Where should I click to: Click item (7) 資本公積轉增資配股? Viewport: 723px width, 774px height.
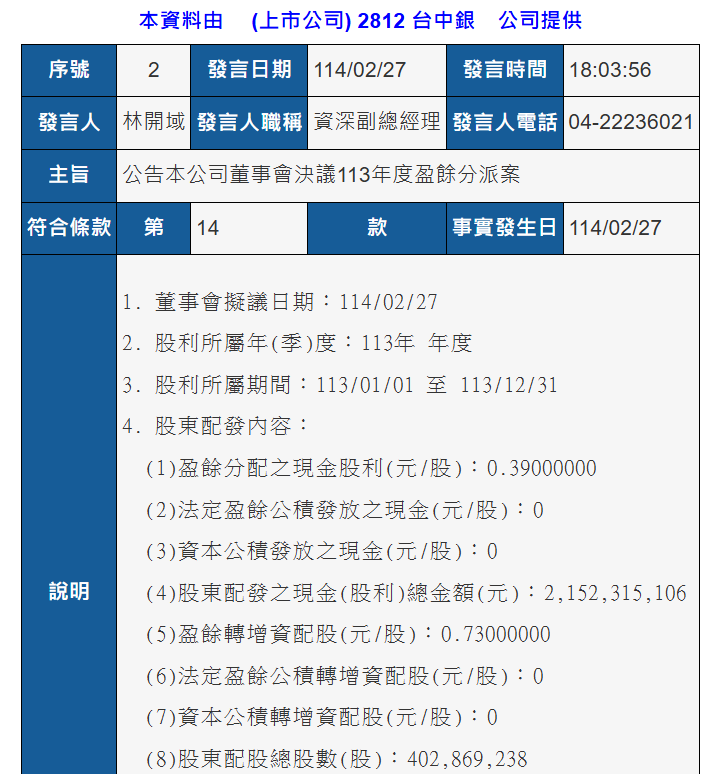(322, 717)
